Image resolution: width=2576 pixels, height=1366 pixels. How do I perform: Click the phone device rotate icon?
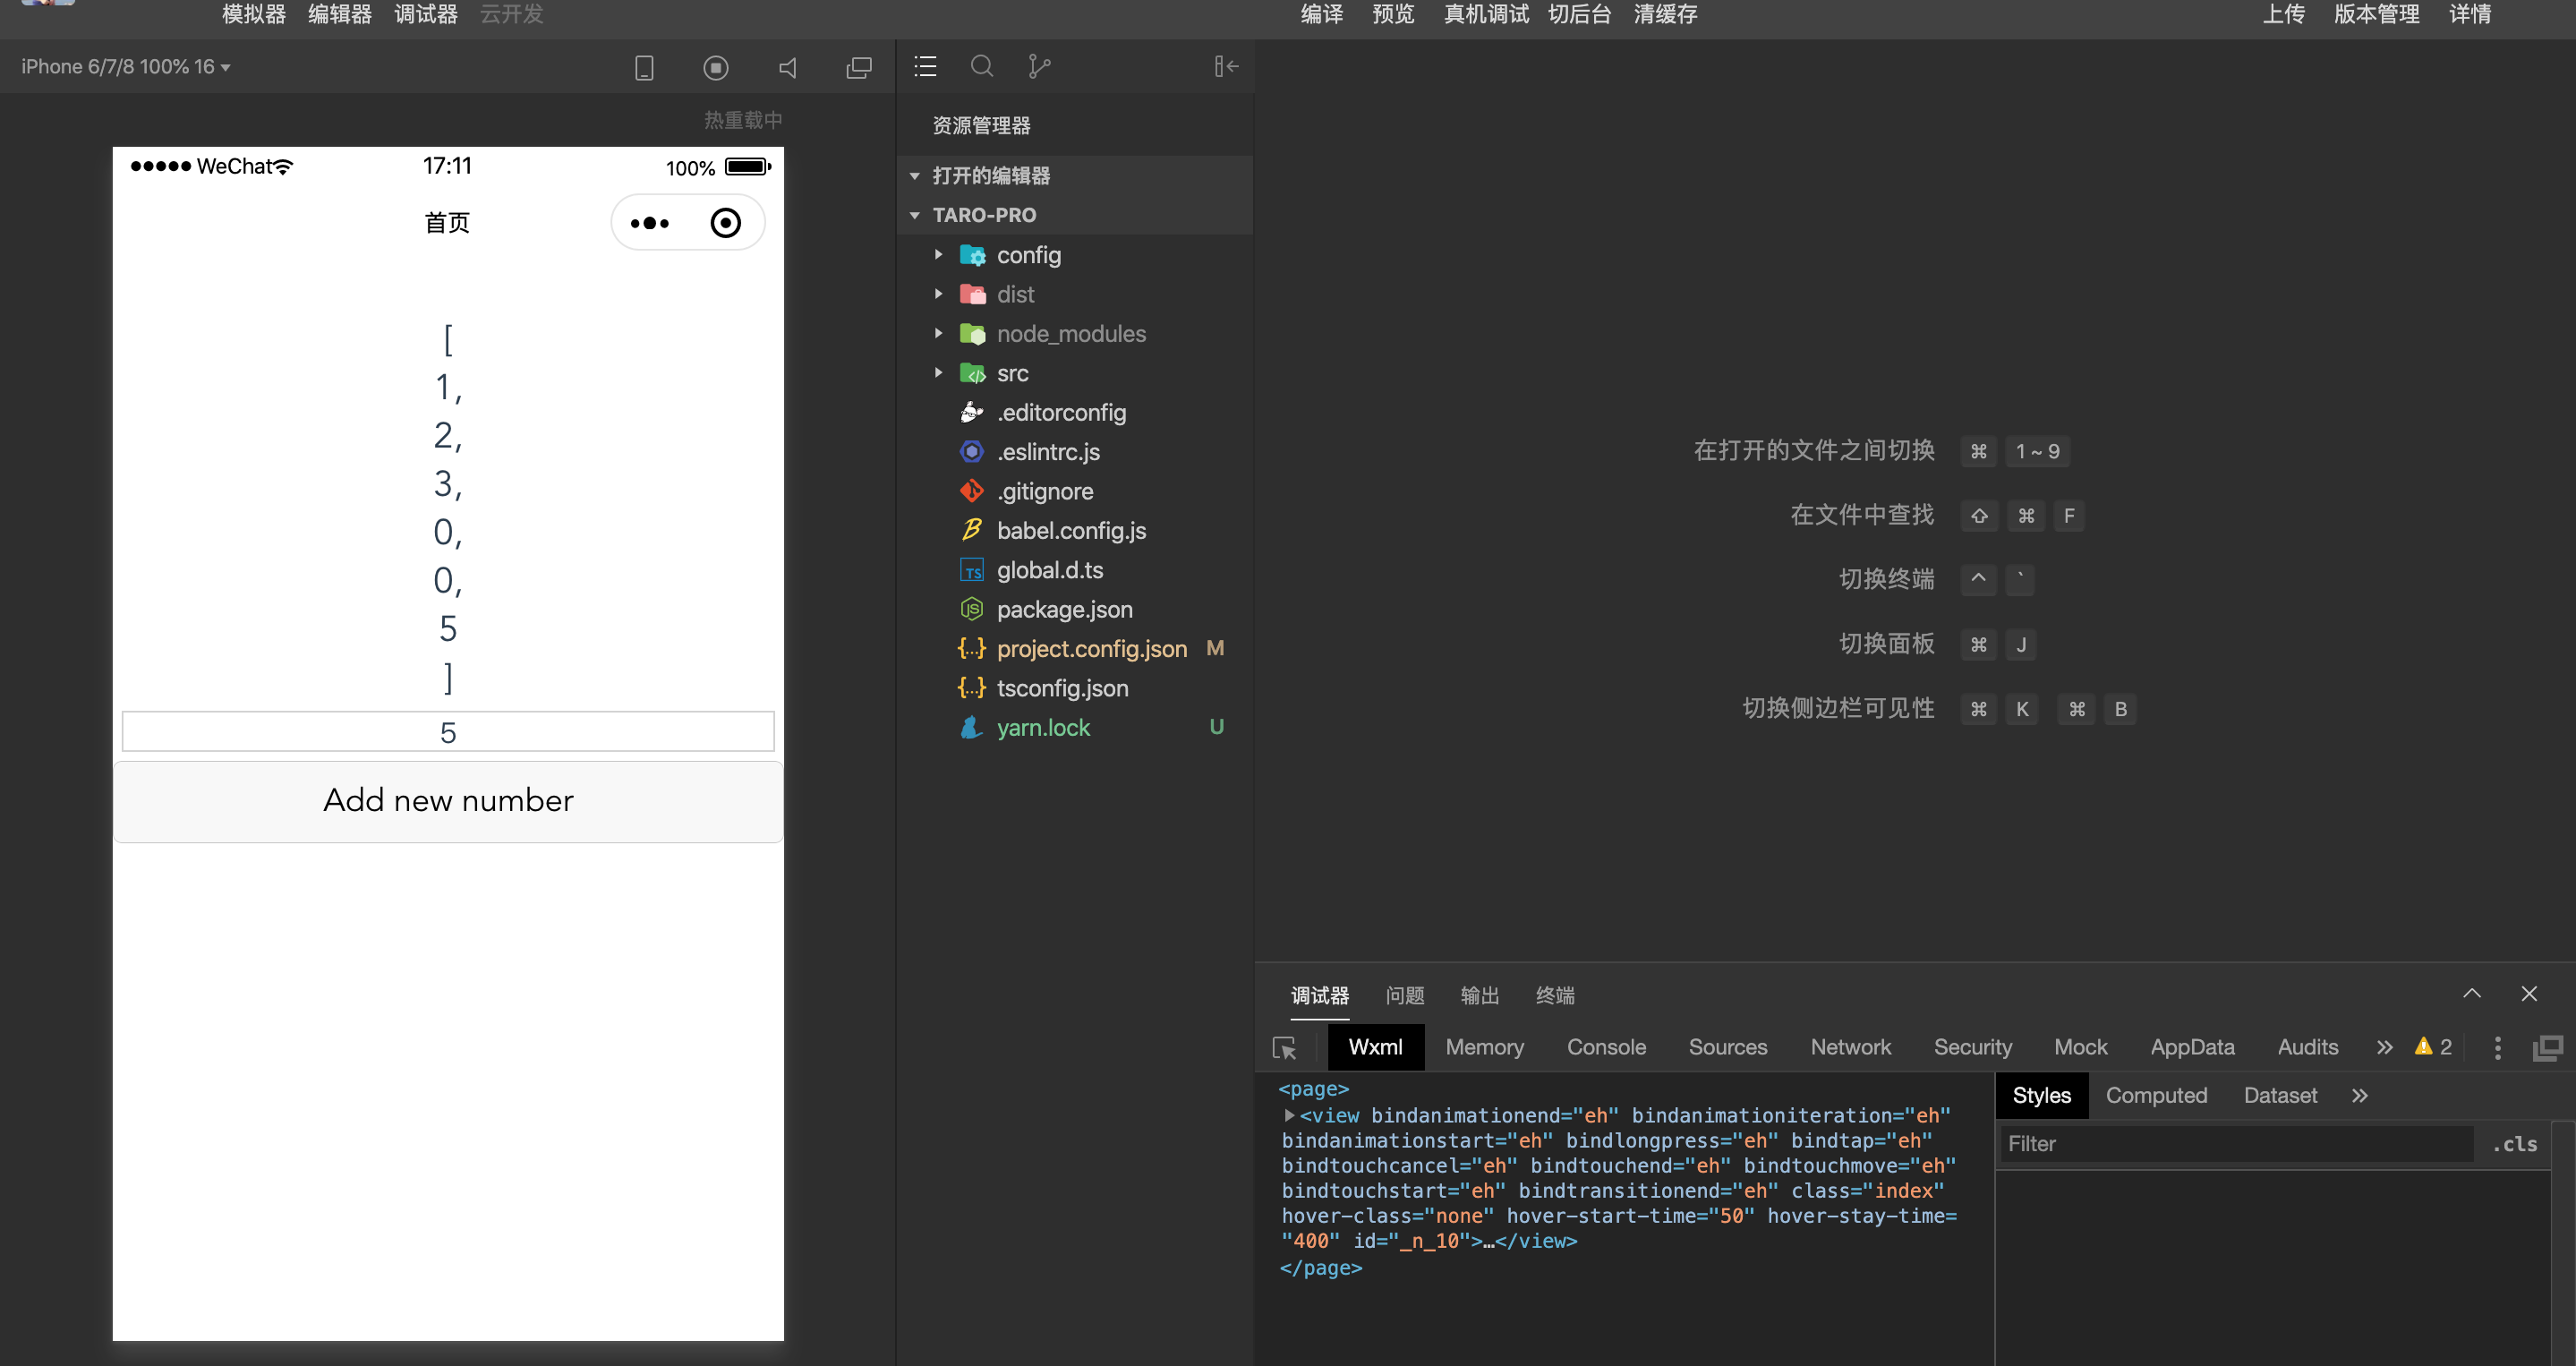pos(644,67)
